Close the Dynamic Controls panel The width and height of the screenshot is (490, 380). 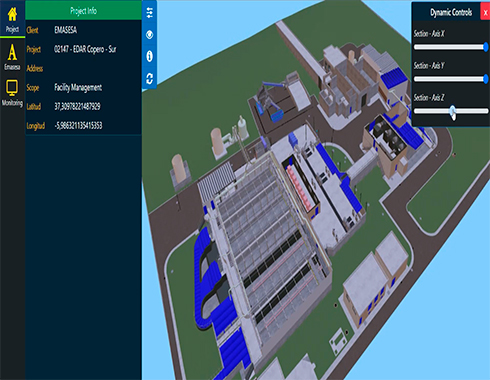[x=485, y=13]
